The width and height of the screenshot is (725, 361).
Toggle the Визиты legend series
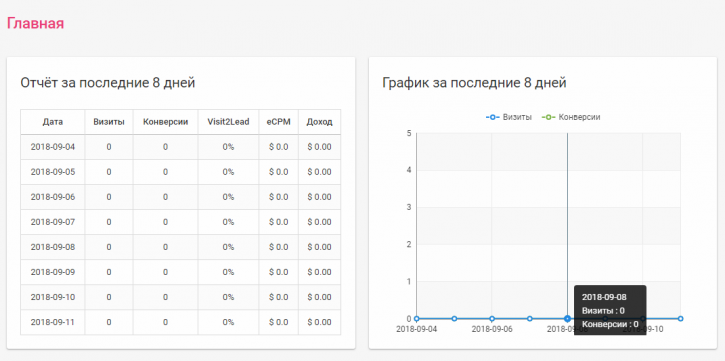click(509, 117)
